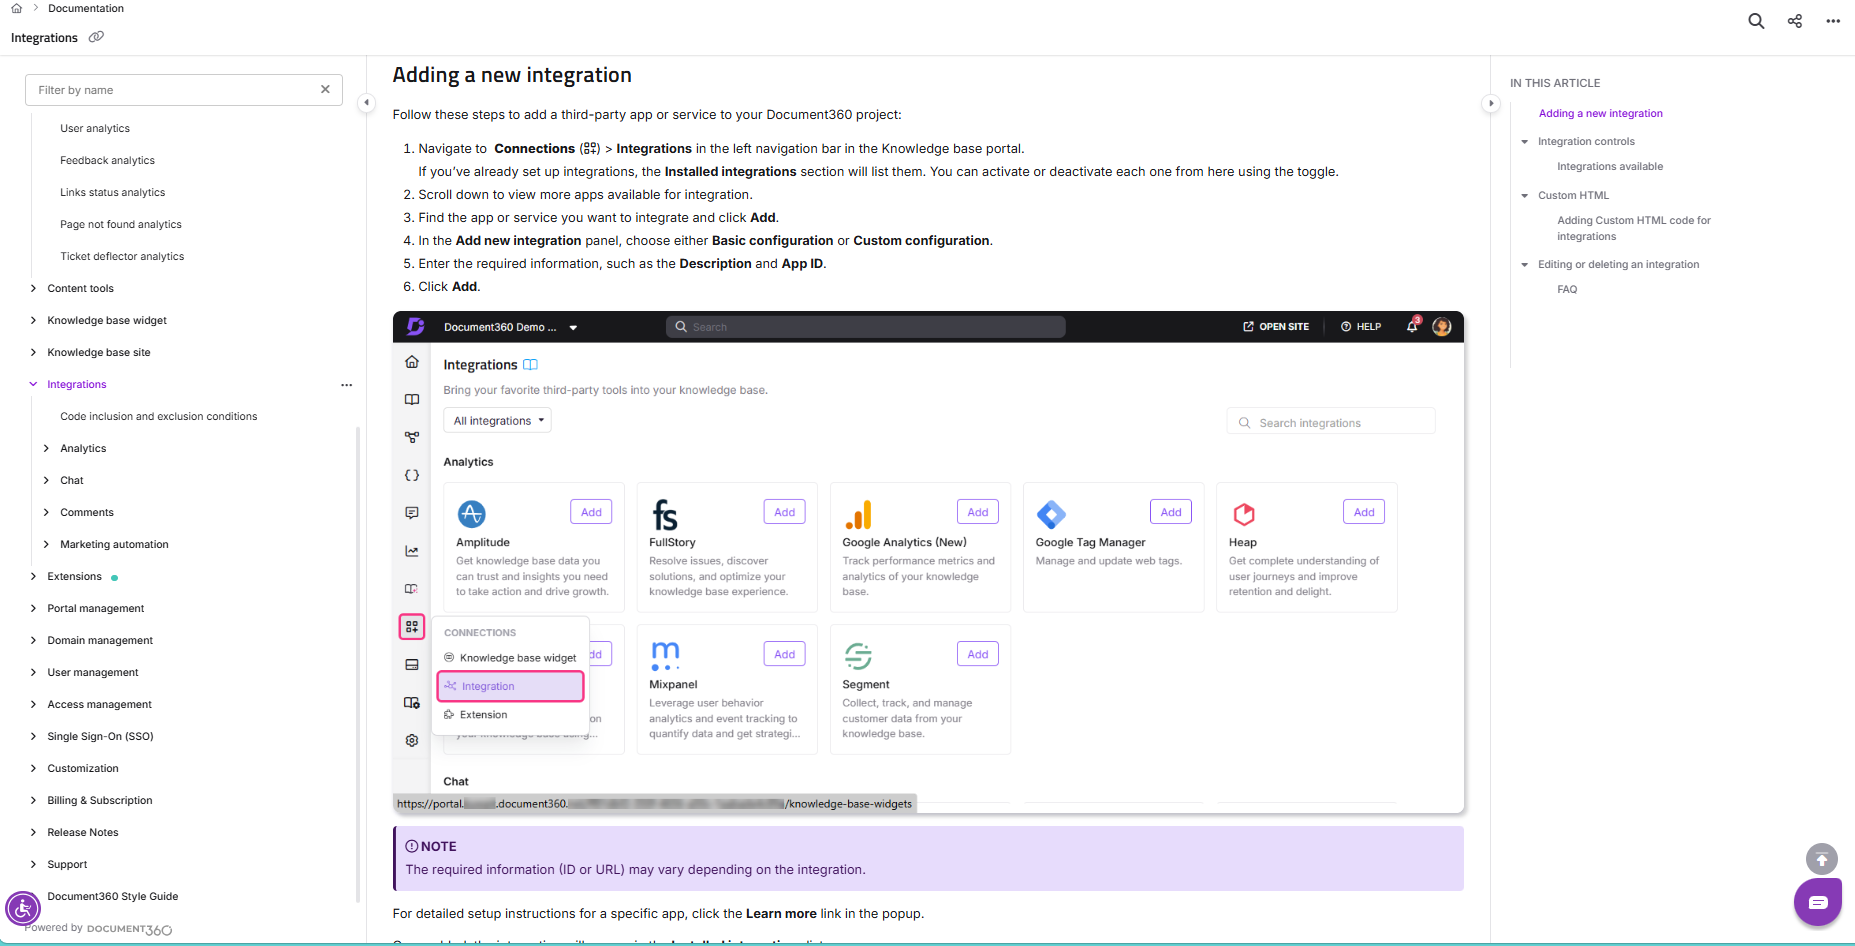Copy the Integrations article link icon
Image resolution: width=1855 pixels, height=946 pixels.
coord(96,37)
